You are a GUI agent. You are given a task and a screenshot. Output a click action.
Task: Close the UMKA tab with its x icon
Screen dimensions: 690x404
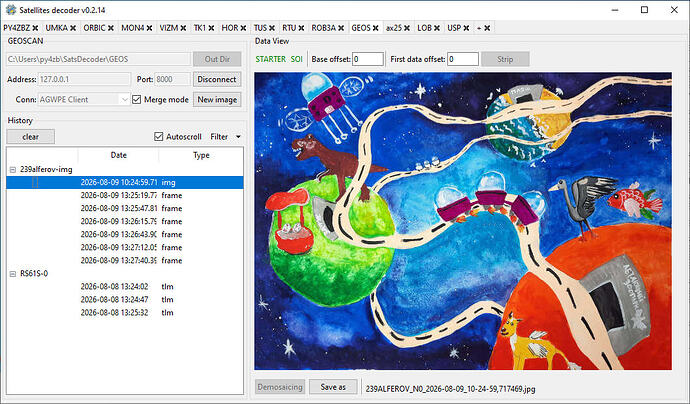coord(73,28)
